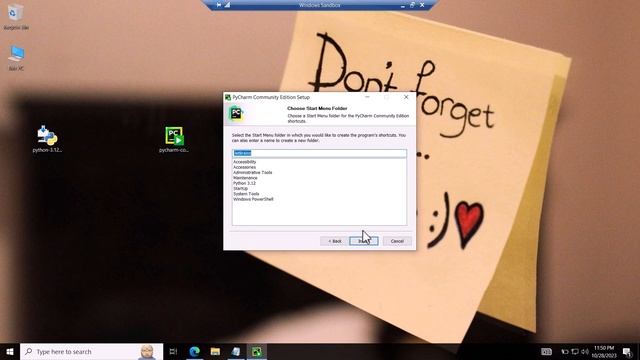Screen dimensions: 640x360
Task: Select the Startup folder entry
Action: [240, 189]
